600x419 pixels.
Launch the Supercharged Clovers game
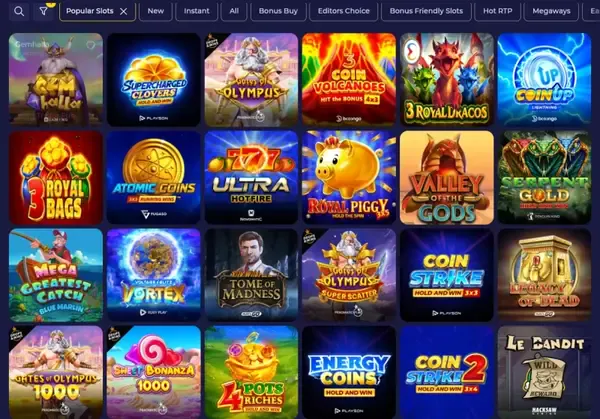pos(154,80)
